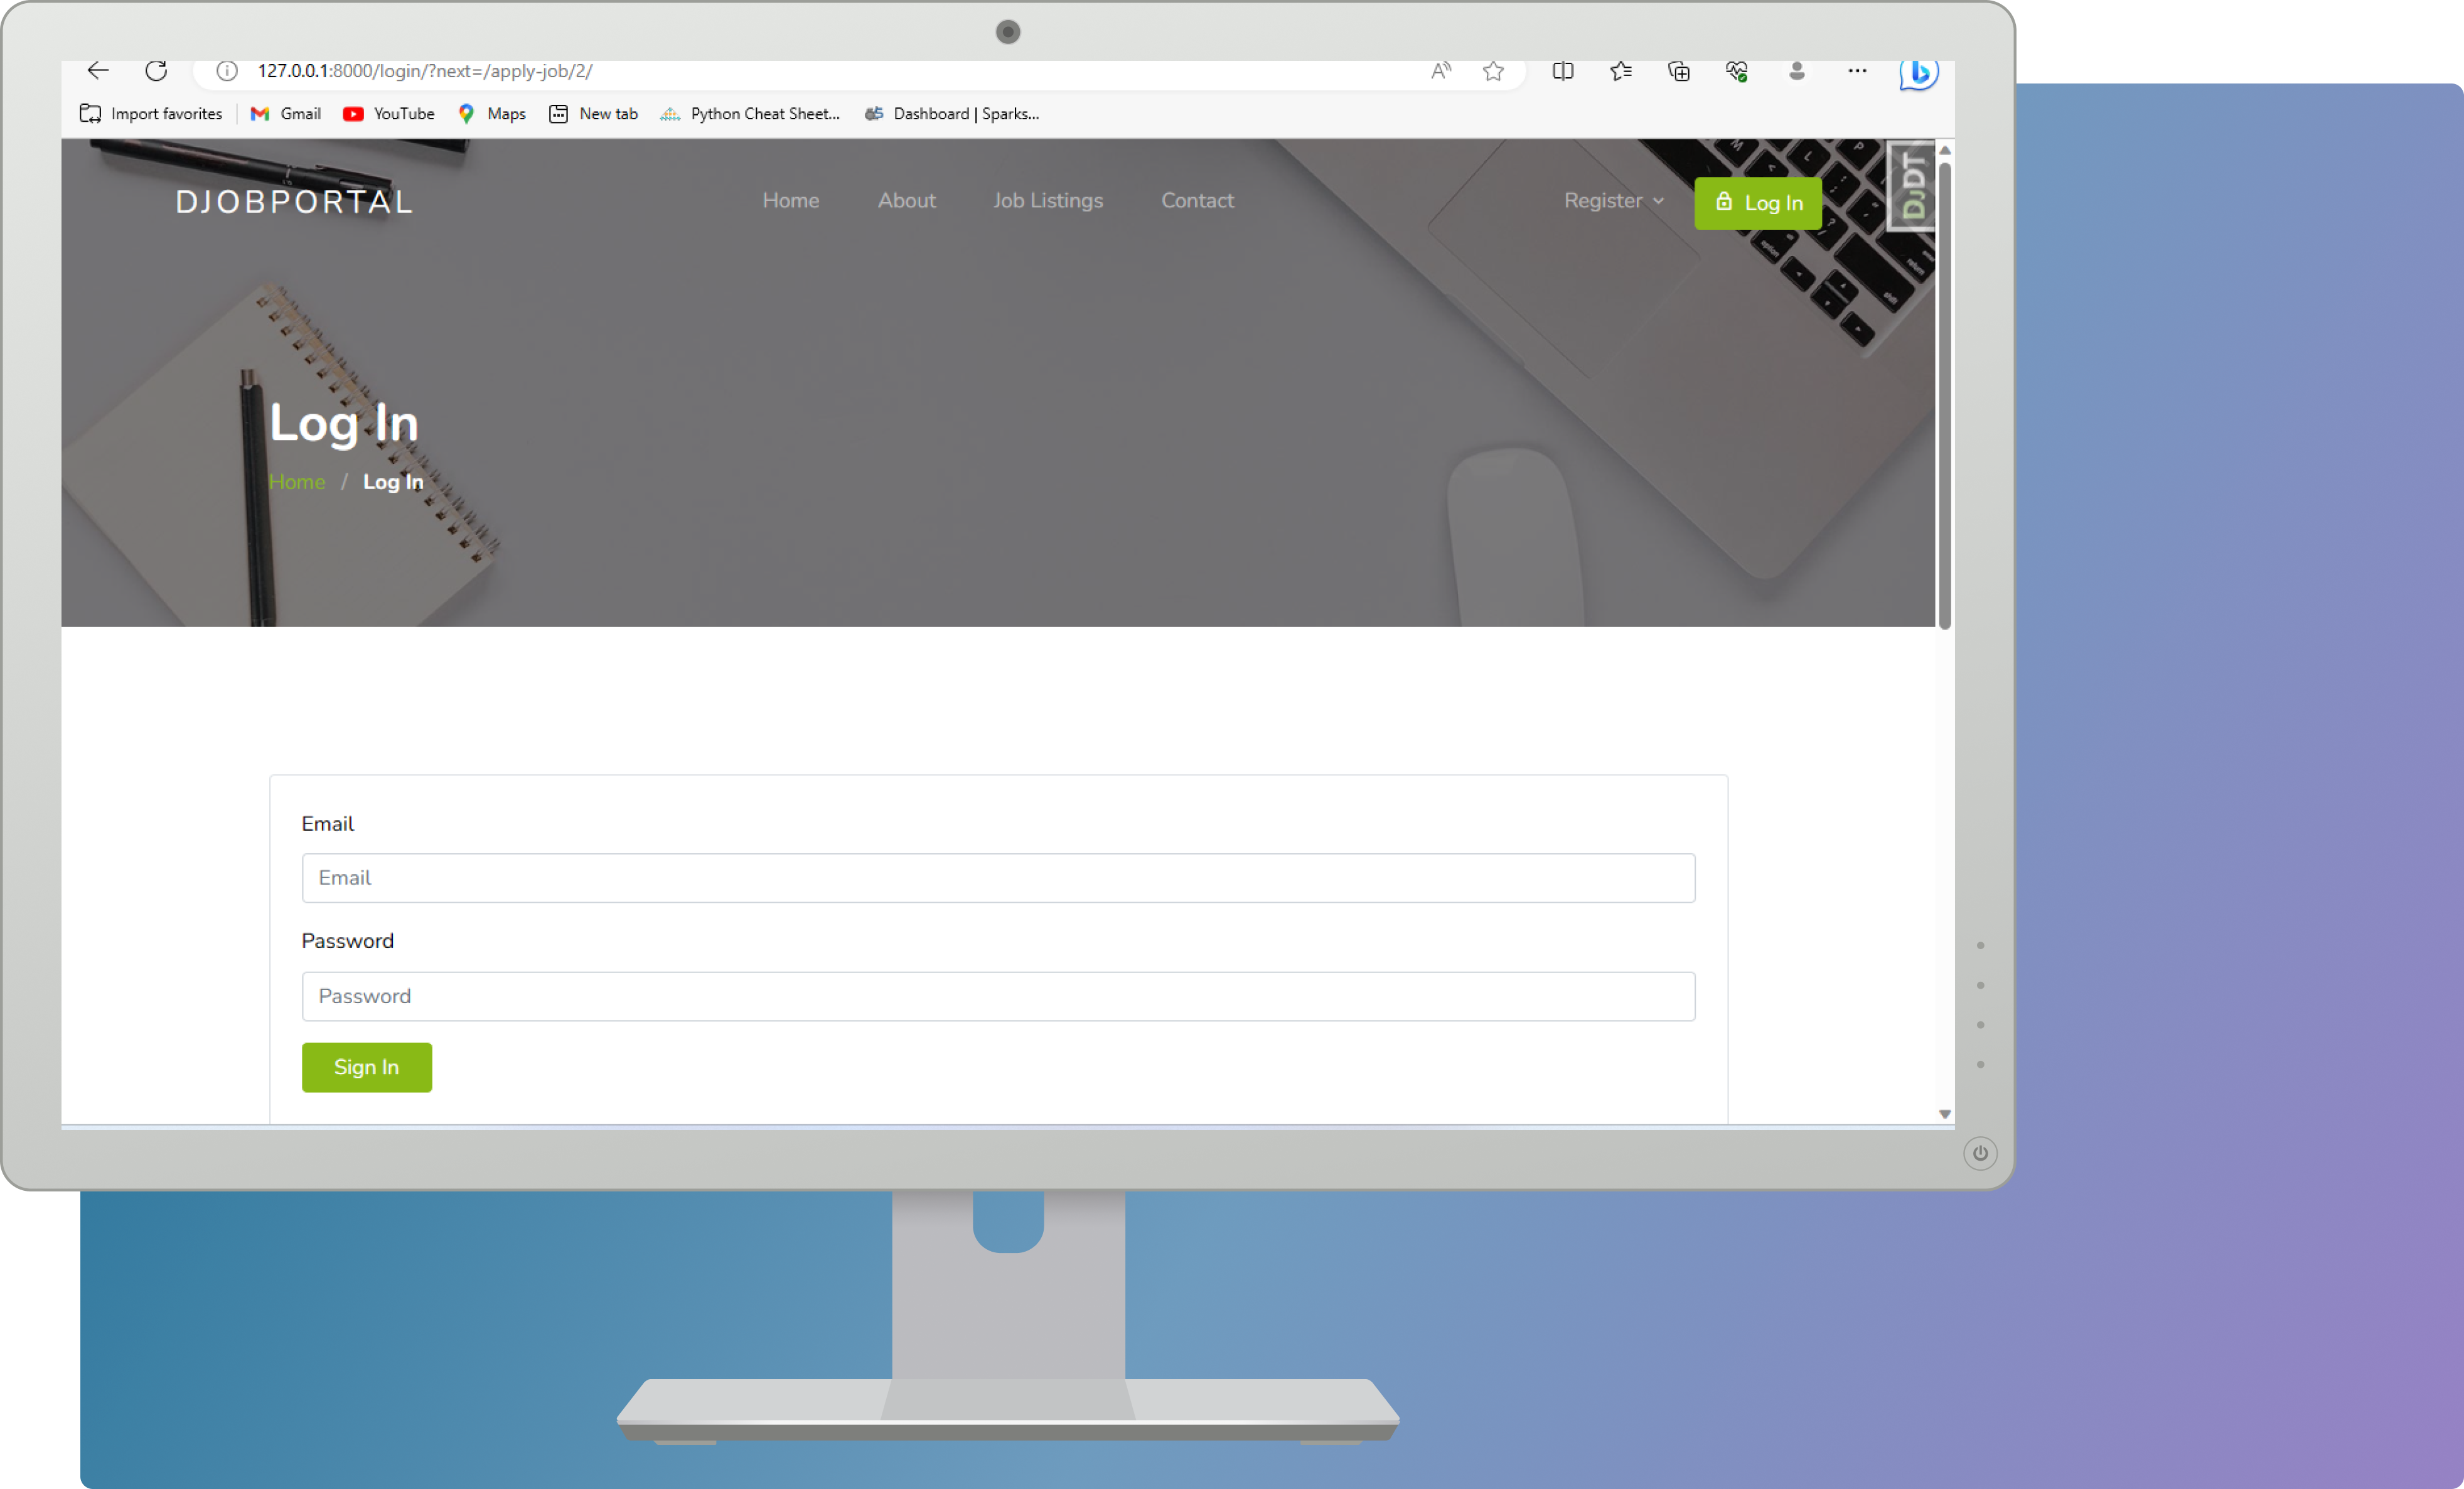This screenshot has width=2464, height=1489.
Task: Click the Lock icon on Log In button
Action: [x=1725, y=201]
